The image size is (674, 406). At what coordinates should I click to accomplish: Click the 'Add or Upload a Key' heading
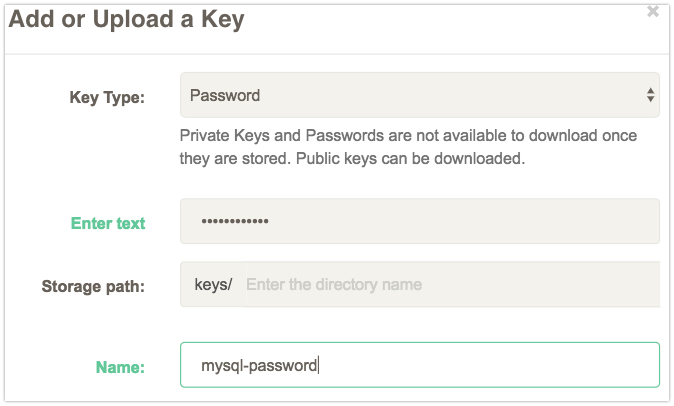[126, 20]
